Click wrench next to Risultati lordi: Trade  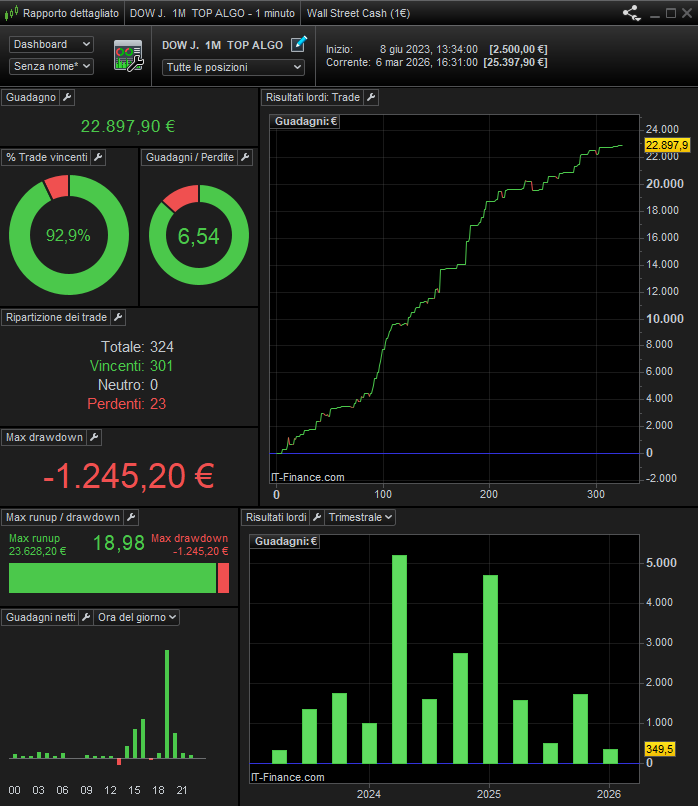(371, 97)
